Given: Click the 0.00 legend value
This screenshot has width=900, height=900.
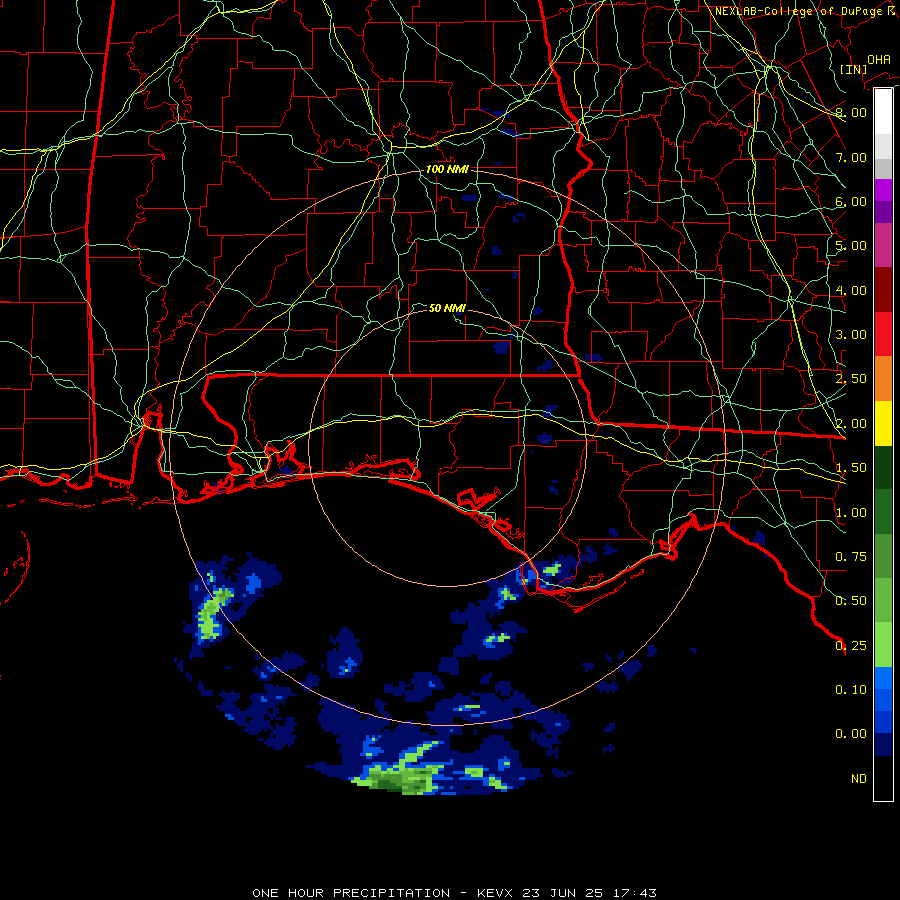Looking at the screenshot, I should (x=851, y=734).
